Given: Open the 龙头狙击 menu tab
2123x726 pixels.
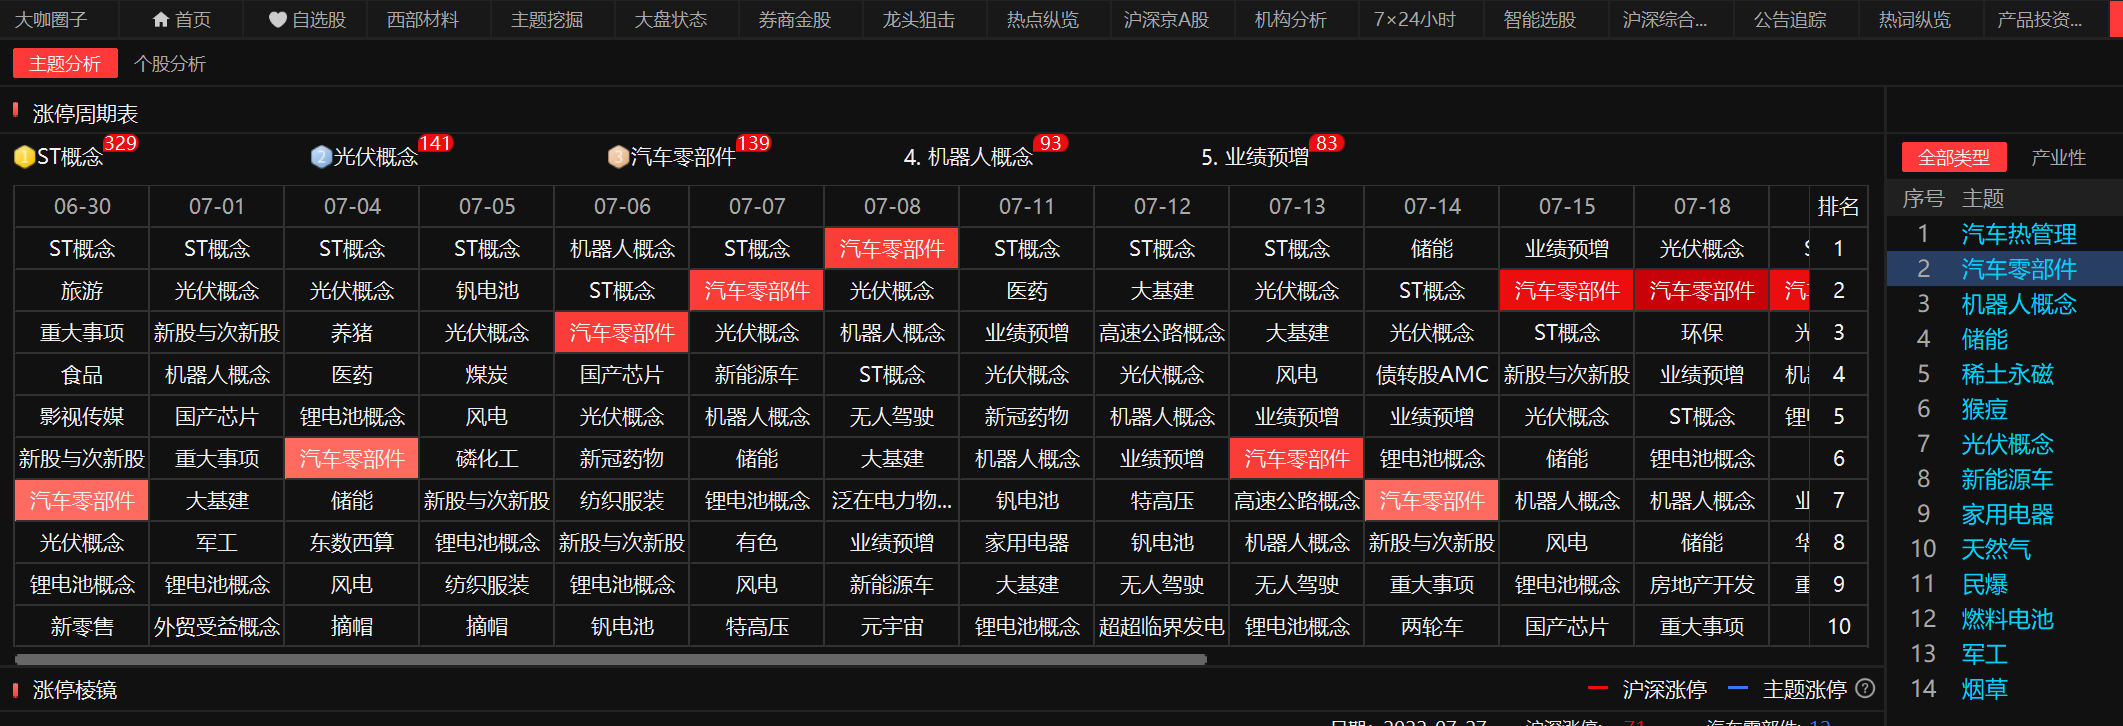Looking at the screenshot, I should pyautogui.click(x=918, y=20).
